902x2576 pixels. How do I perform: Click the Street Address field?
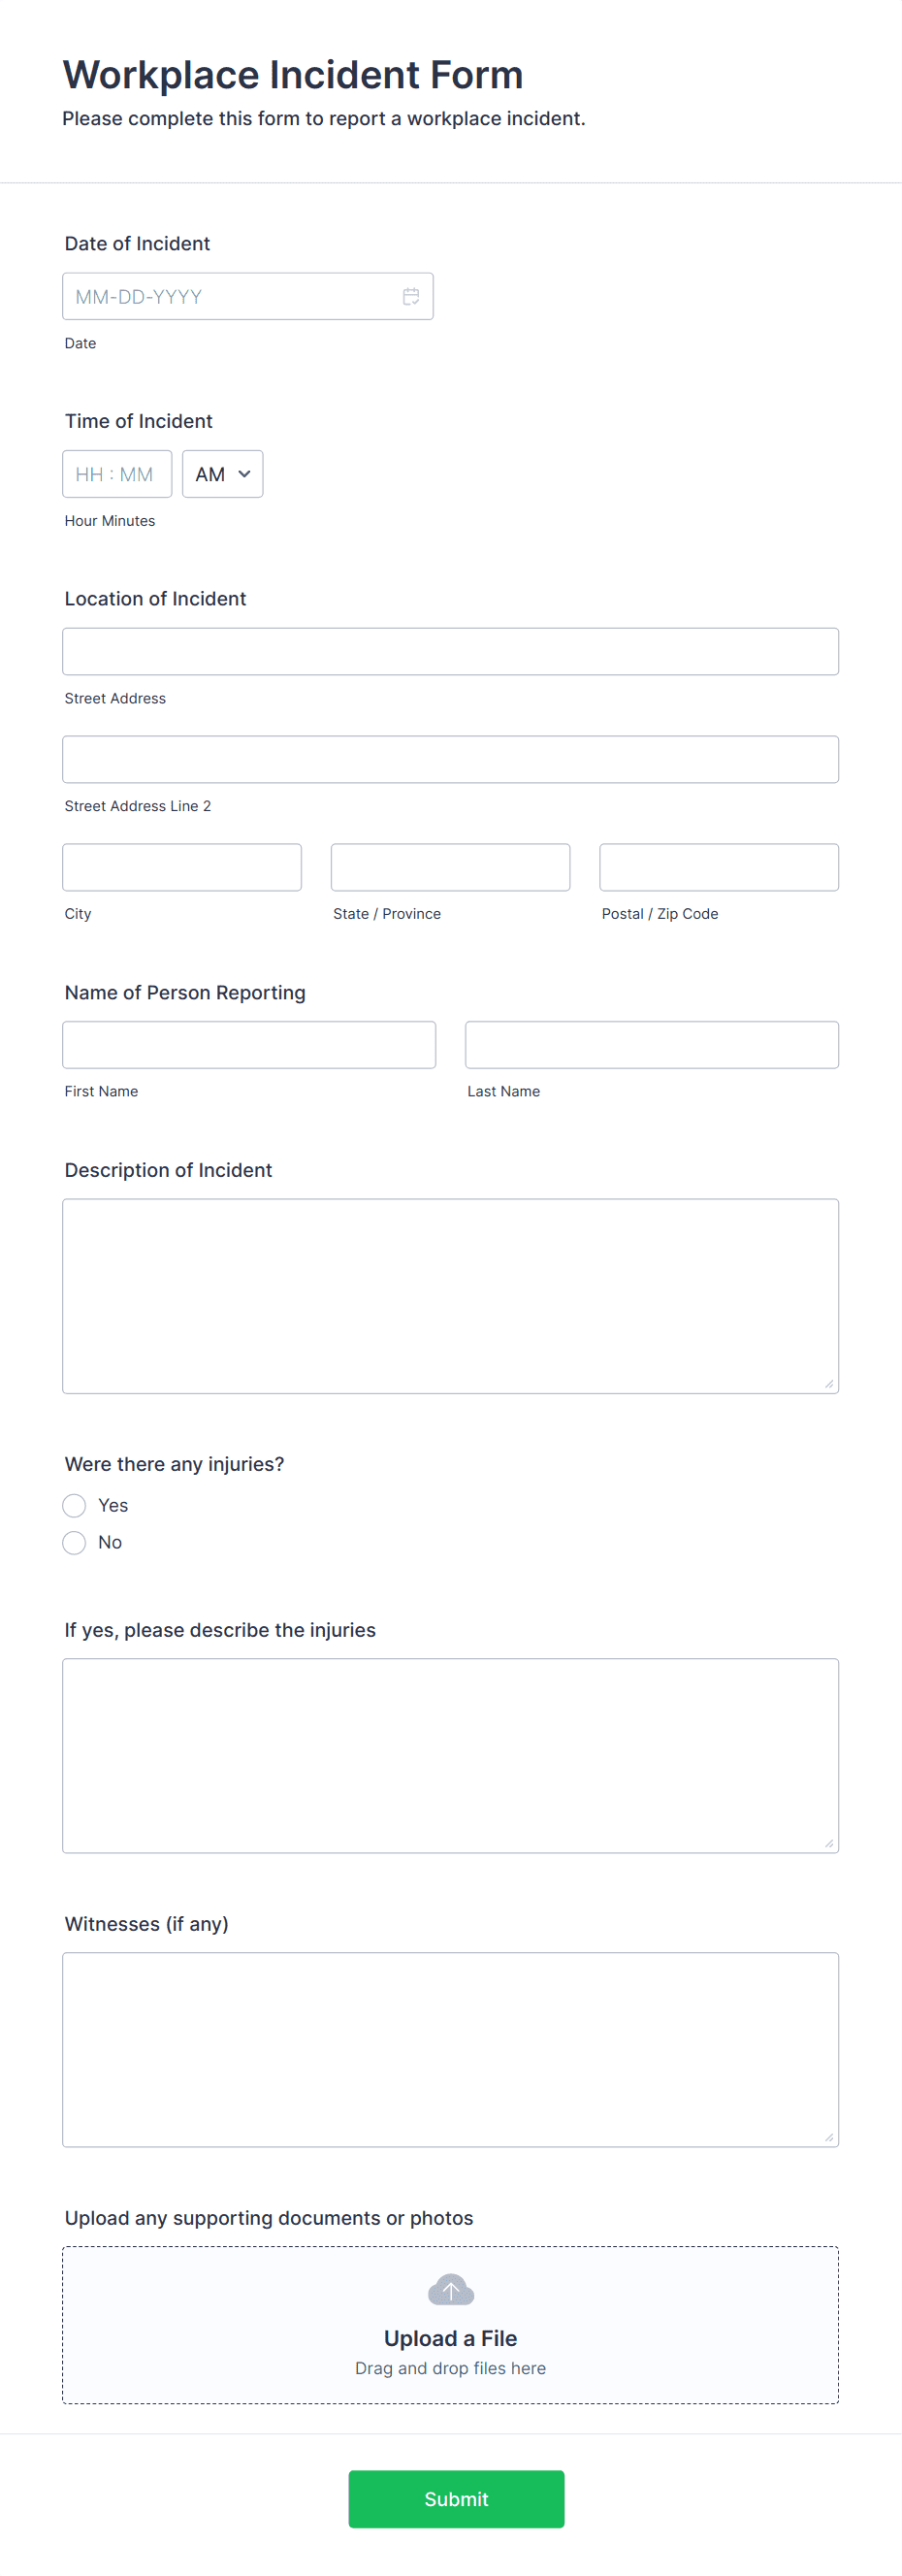coord(450,651)
